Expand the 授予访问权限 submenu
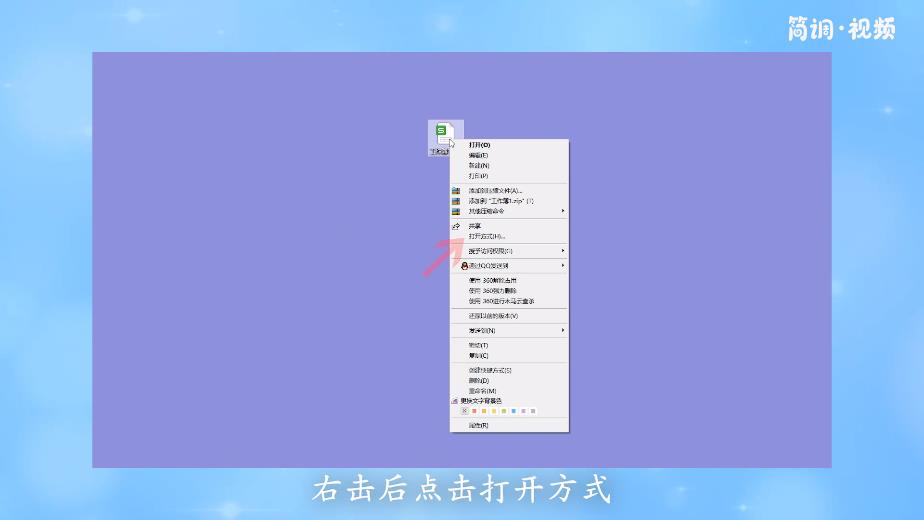The width and height of the screenshot is (924, 520). coord(509,251)
